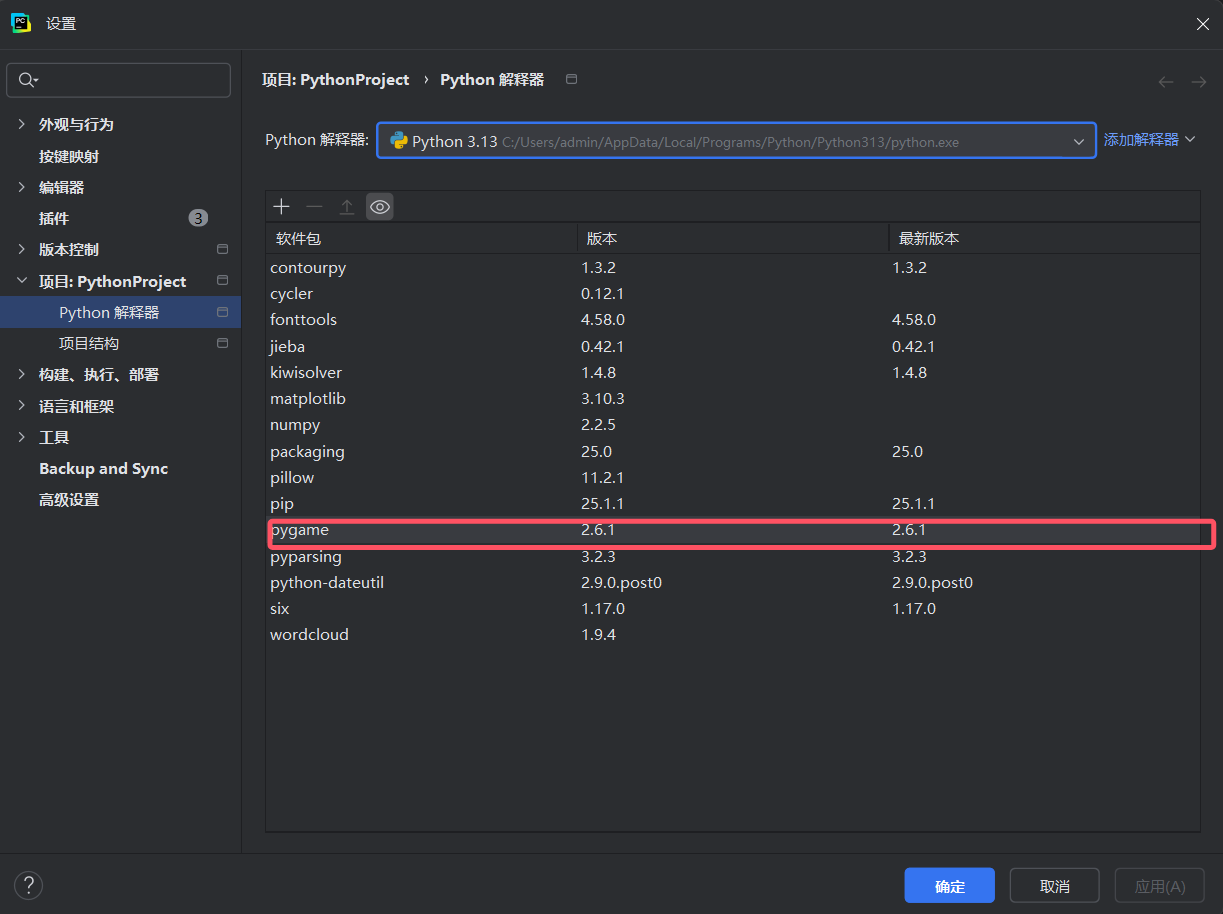Viewport: 1223px width, 914px height.
Task: Click version 11.2.1 of pillow
Action: coord(603,477)
